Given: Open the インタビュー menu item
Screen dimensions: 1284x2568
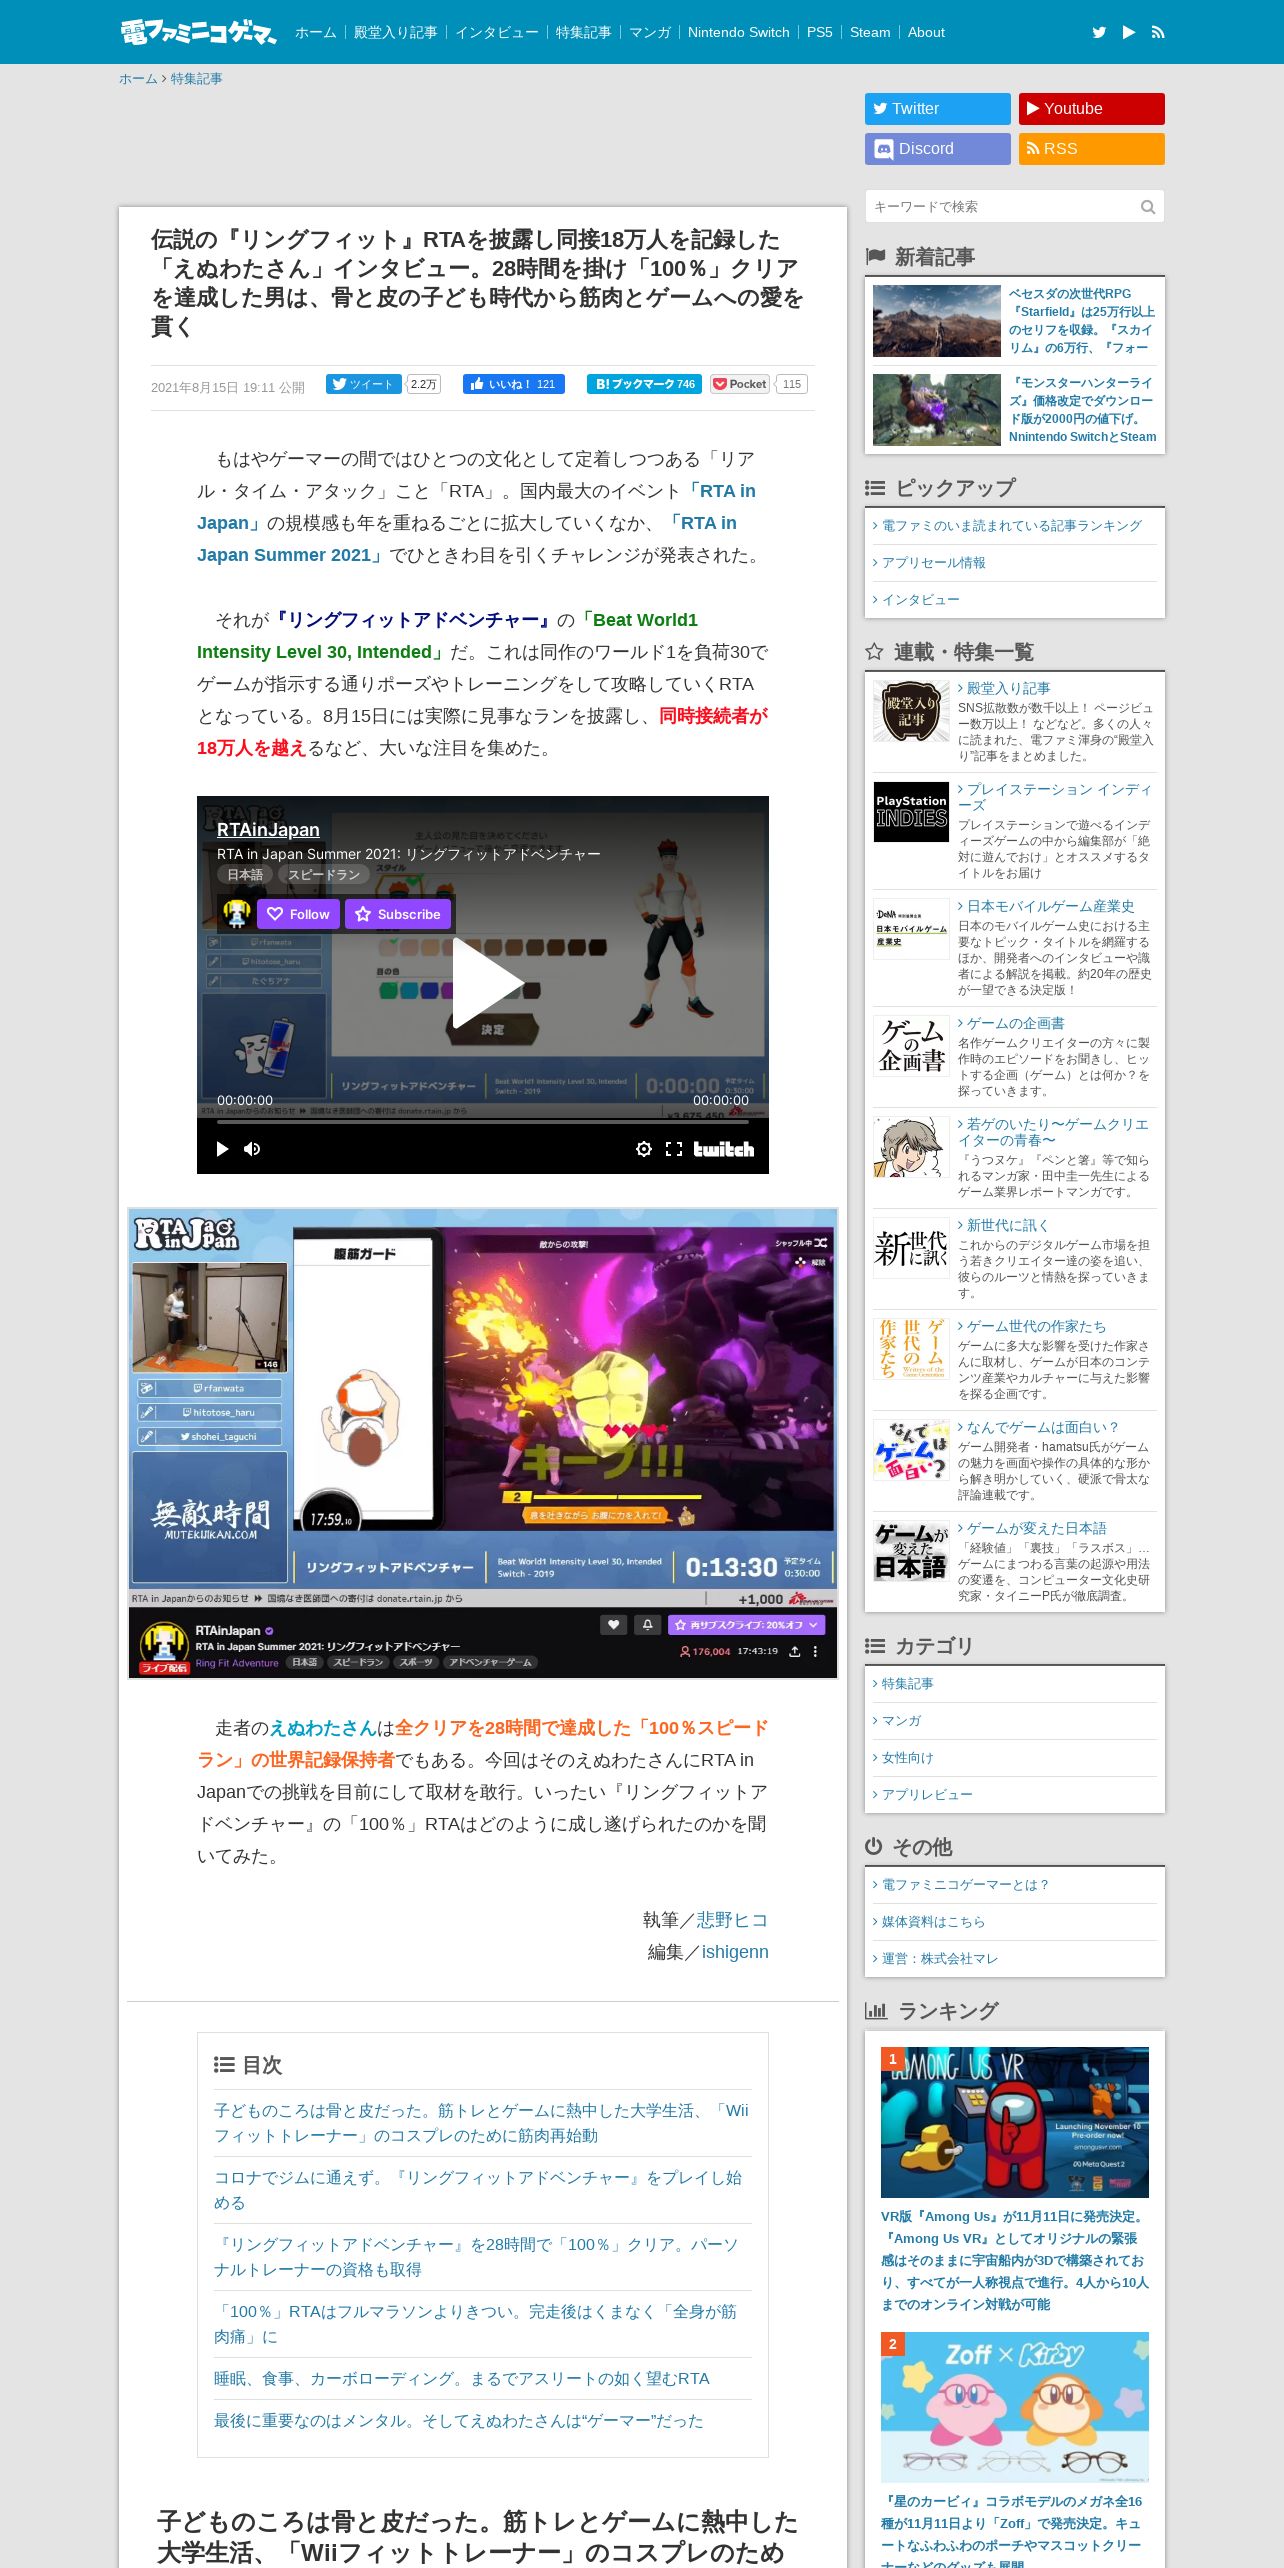Looking at the screenshot, I should point(497,32).
